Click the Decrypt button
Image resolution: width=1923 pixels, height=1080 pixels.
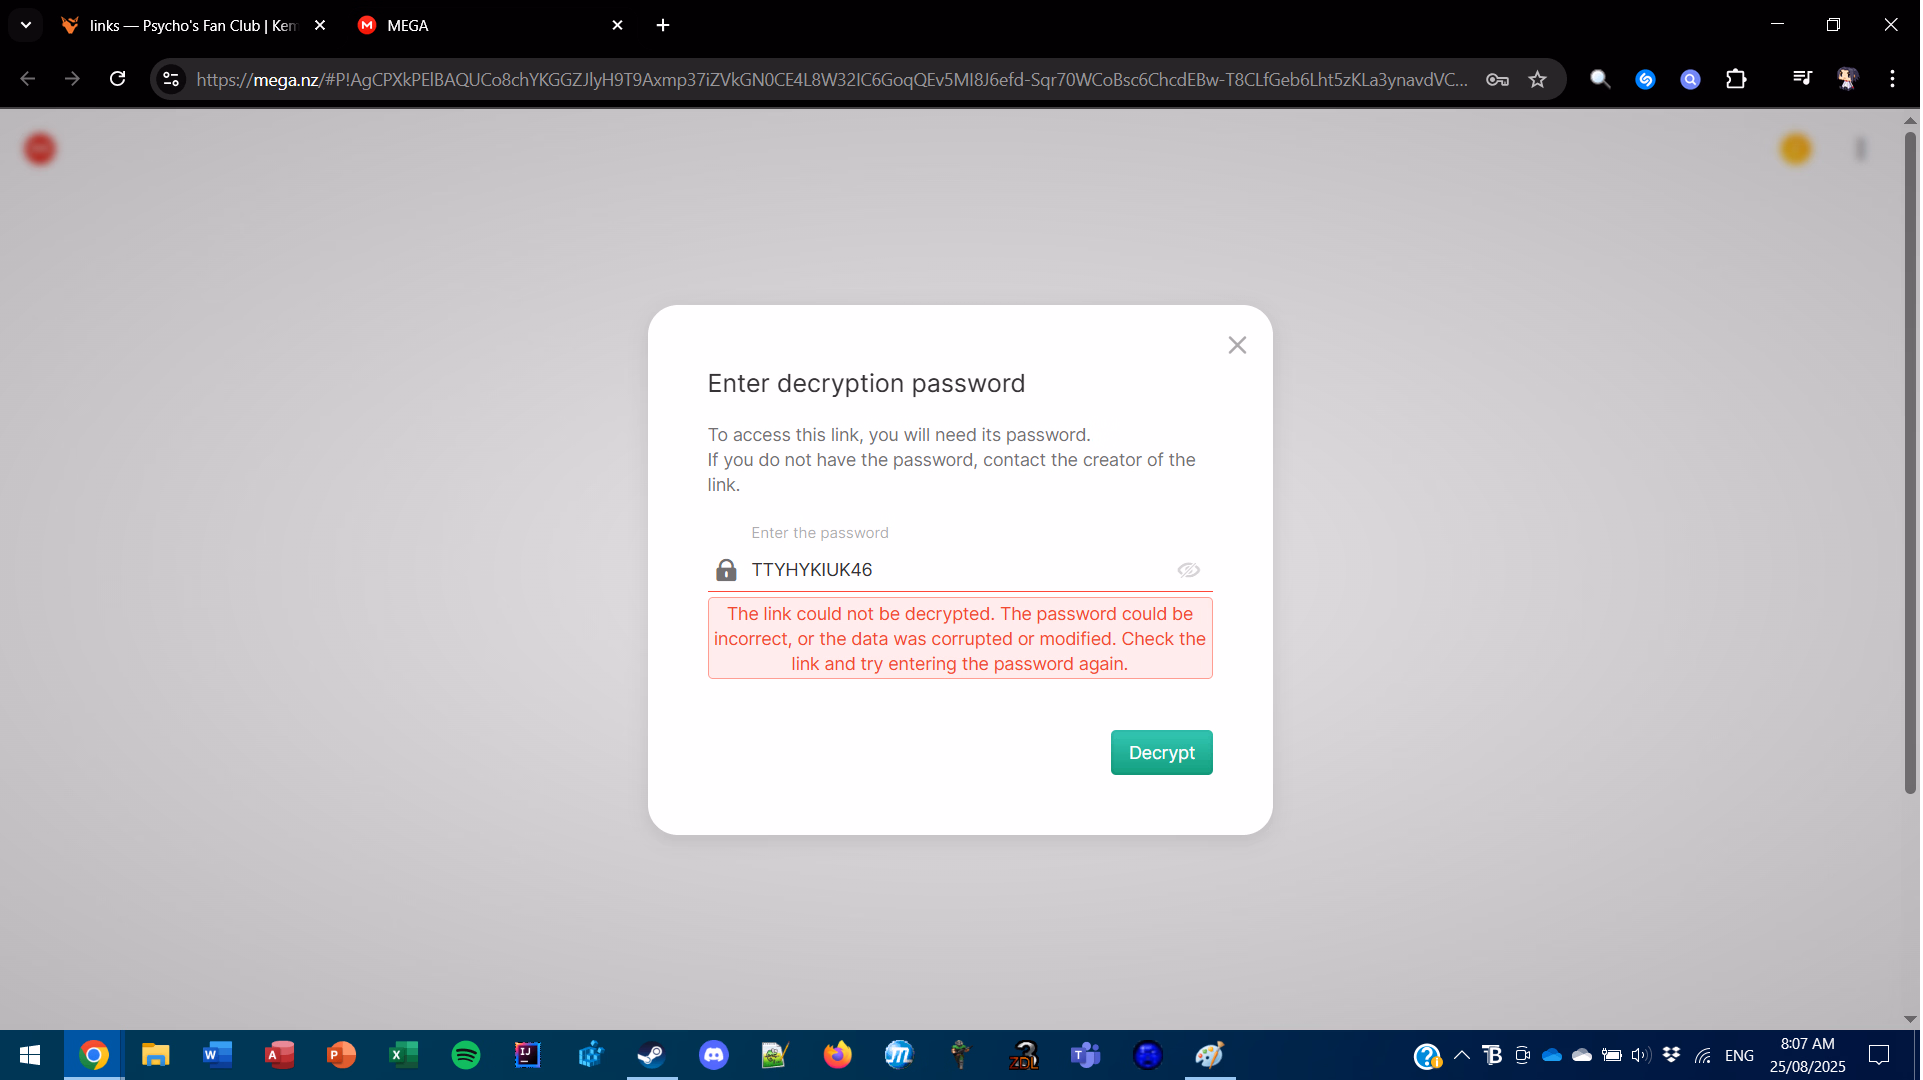tap(1162, 753)
